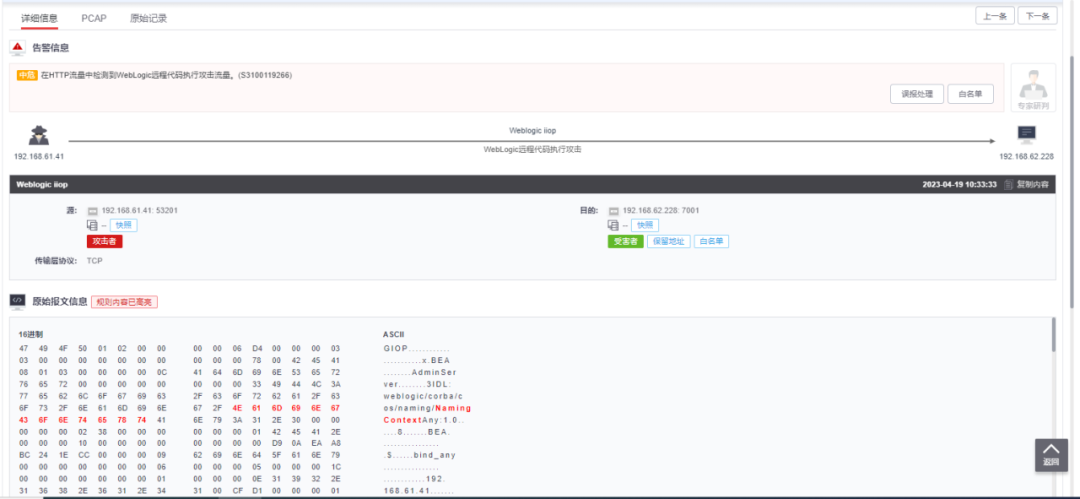Click the green 受害者 tag

625,242
